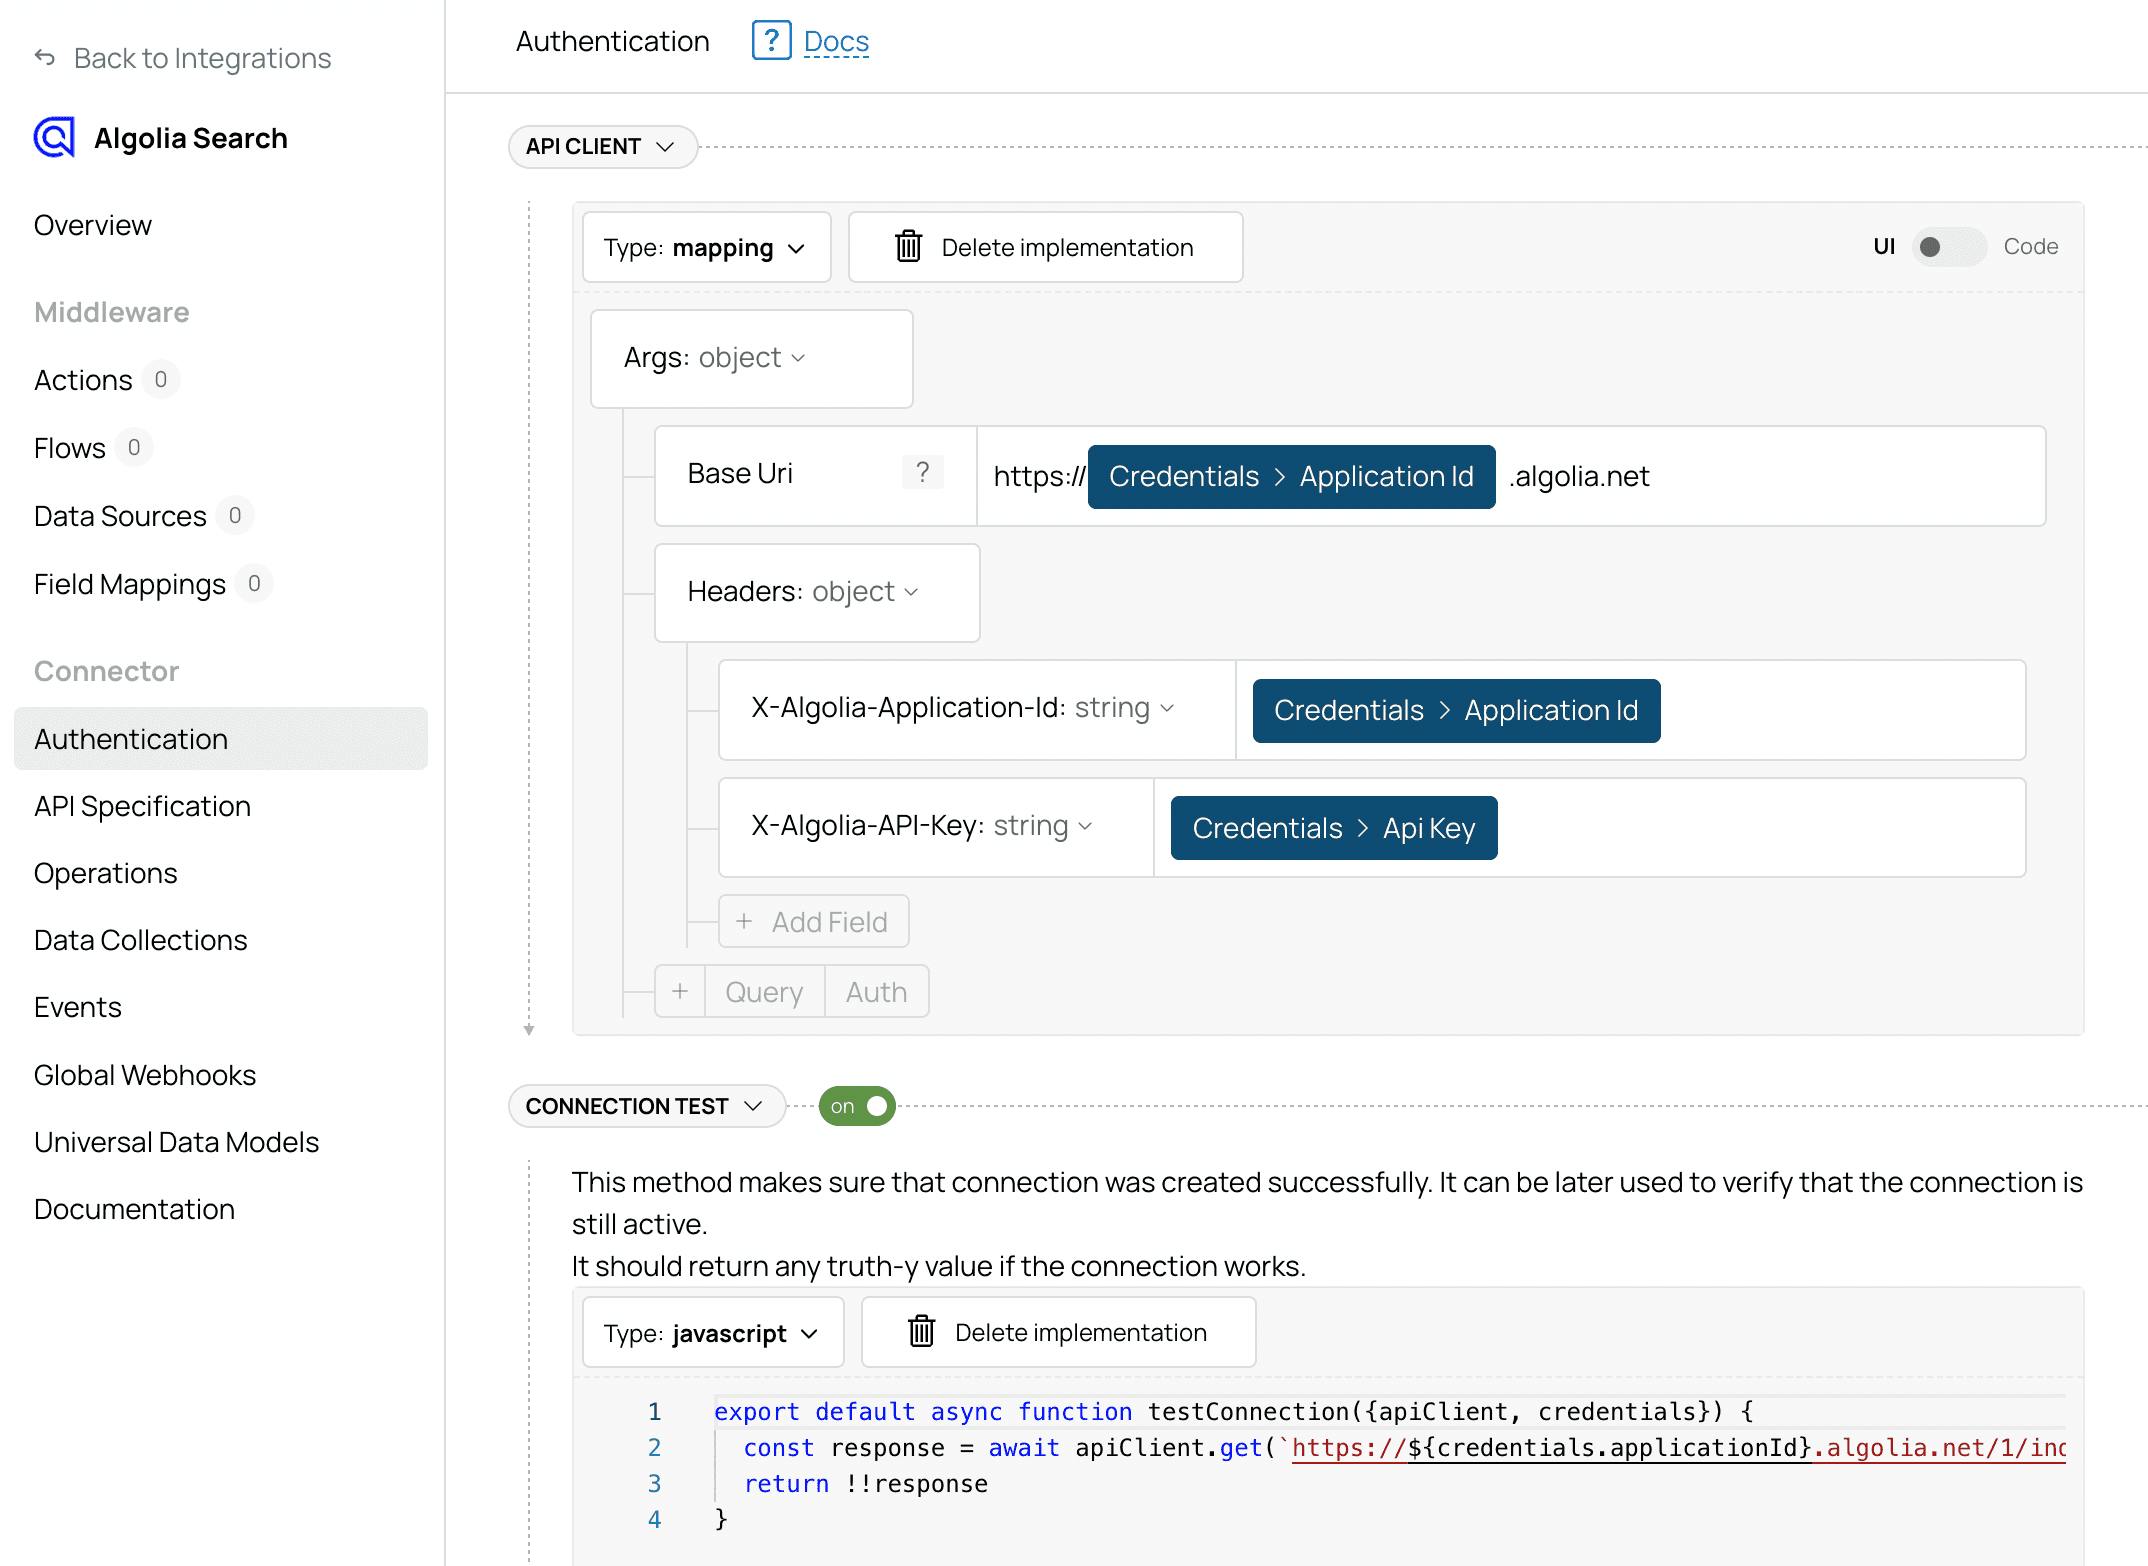Click the Add Field plus button
Screen dimensions: 2148x1566
(813, 922)
